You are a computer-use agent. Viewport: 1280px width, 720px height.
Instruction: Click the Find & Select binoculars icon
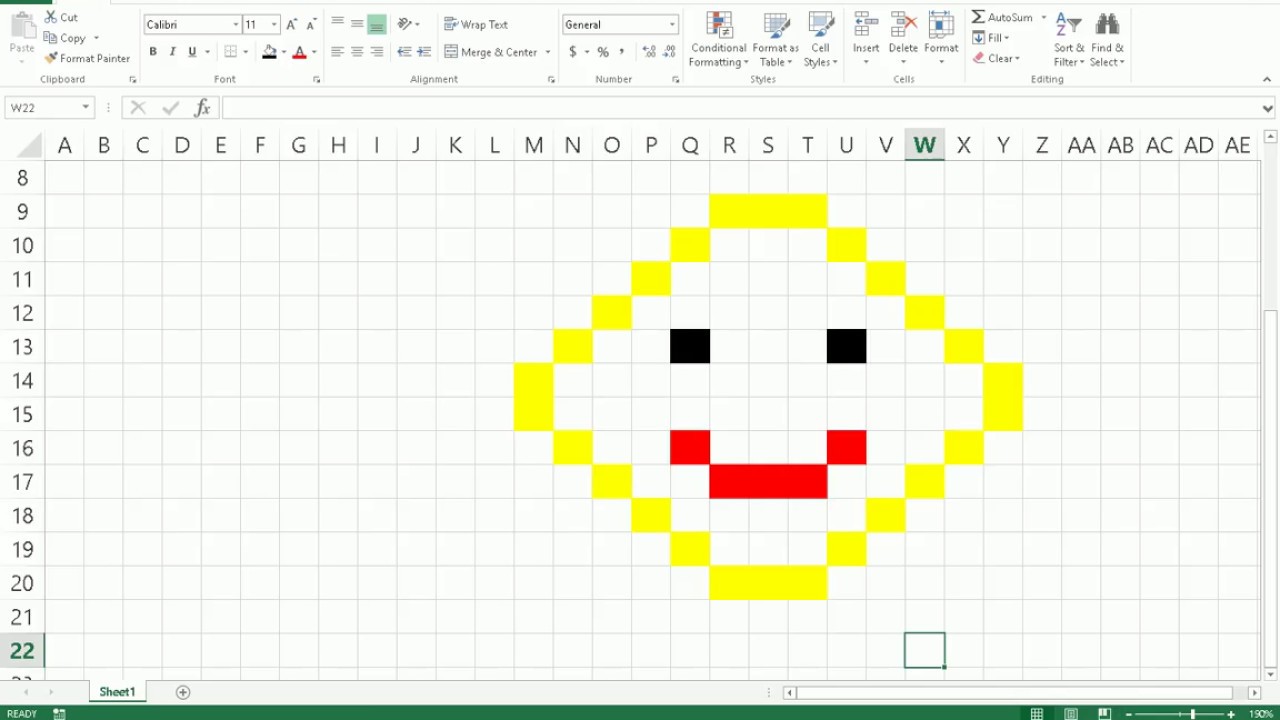click(x=1107, y=26)
